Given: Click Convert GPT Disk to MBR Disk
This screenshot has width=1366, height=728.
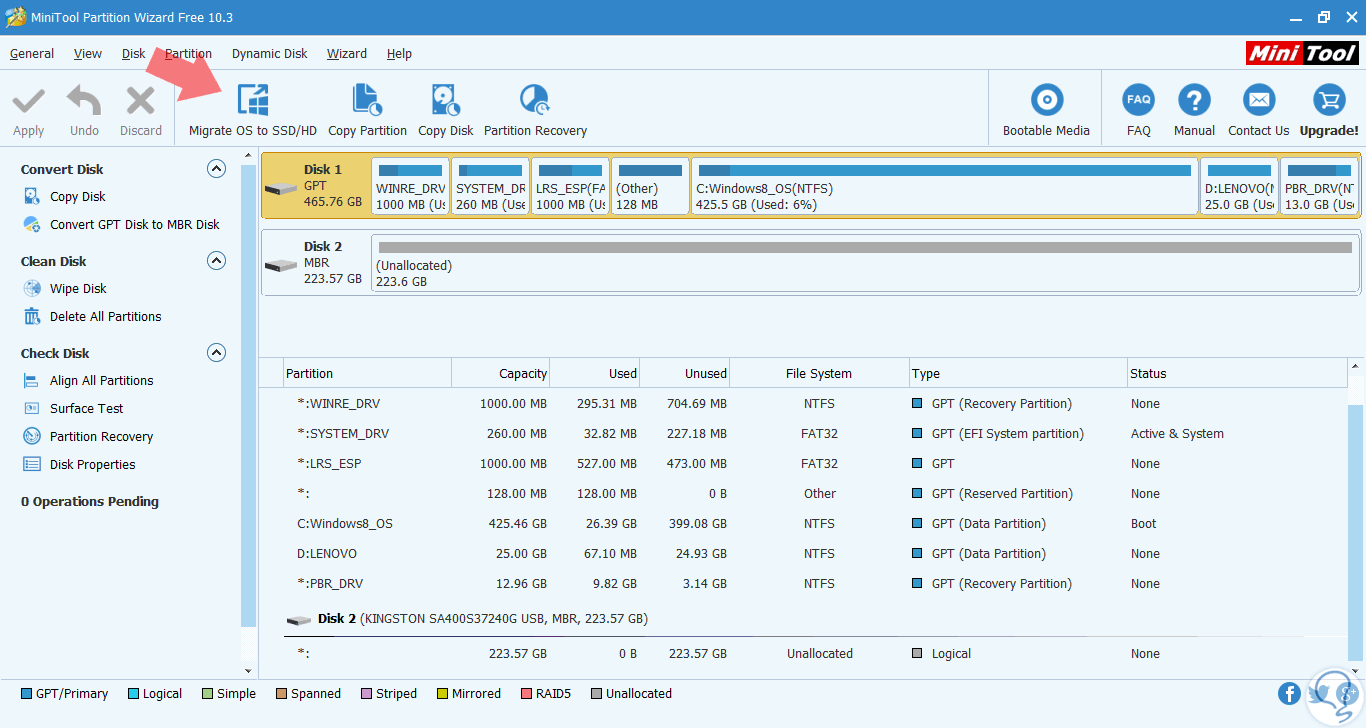Looking at the screenshot, I should tap(134, 225).
